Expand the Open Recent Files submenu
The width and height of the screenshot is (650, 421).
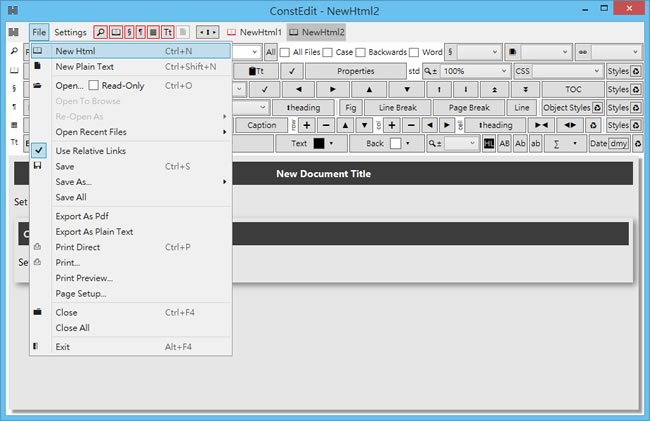tap(131, 132)
